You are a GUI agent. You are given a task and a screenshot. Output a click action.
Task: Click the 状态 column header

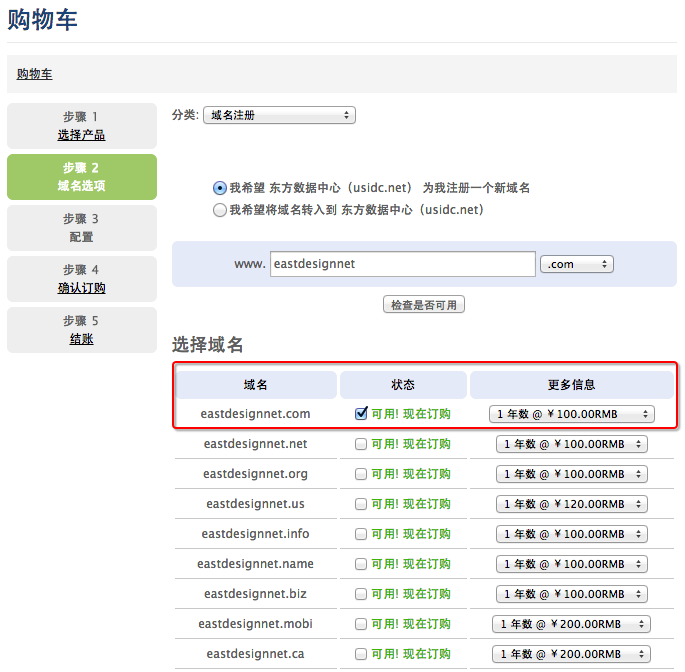coord(403,385)
